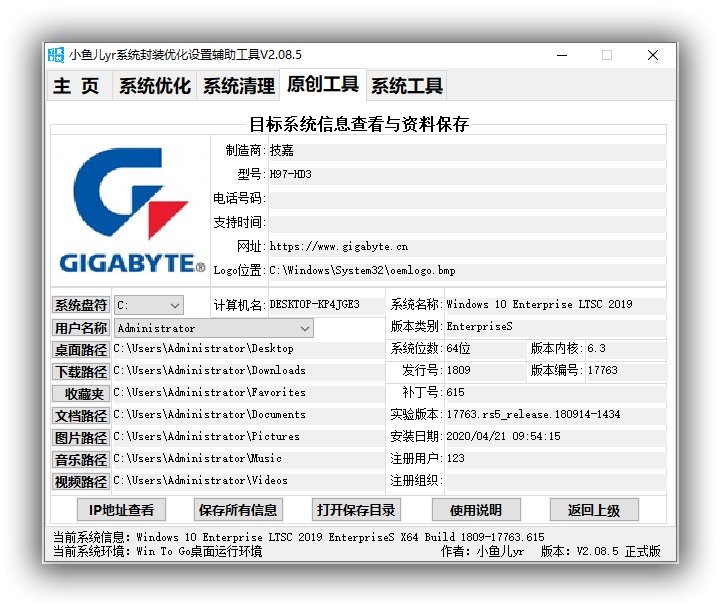Click 保存所有信息 to save info
Image resolution: width=721 pixels, height=606 pixels.
(238, 510)
